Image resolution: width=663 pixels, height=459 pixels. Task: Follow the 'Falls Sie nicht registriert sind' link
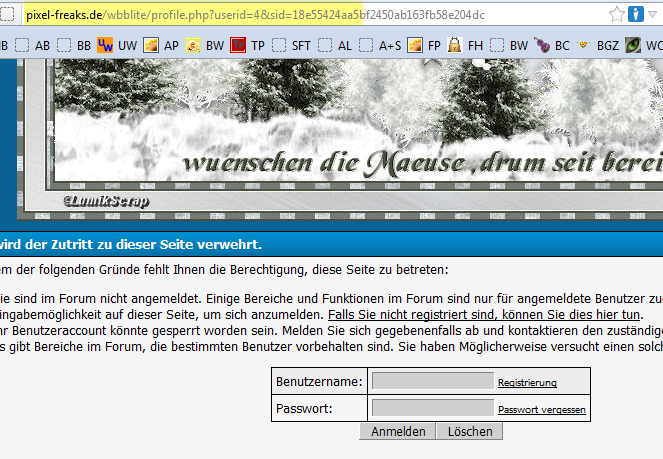484,315
